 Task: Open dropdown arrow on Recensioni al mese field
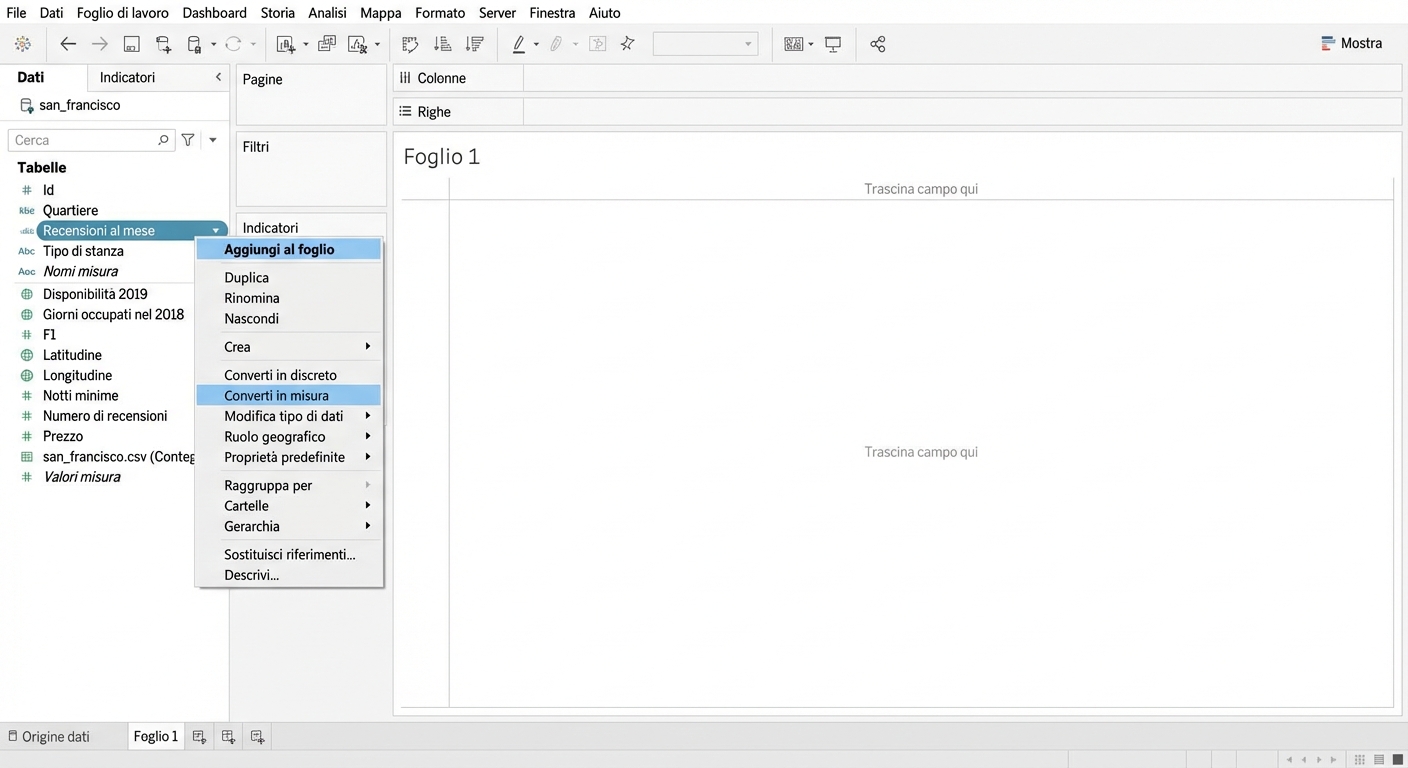pos(216,231)
